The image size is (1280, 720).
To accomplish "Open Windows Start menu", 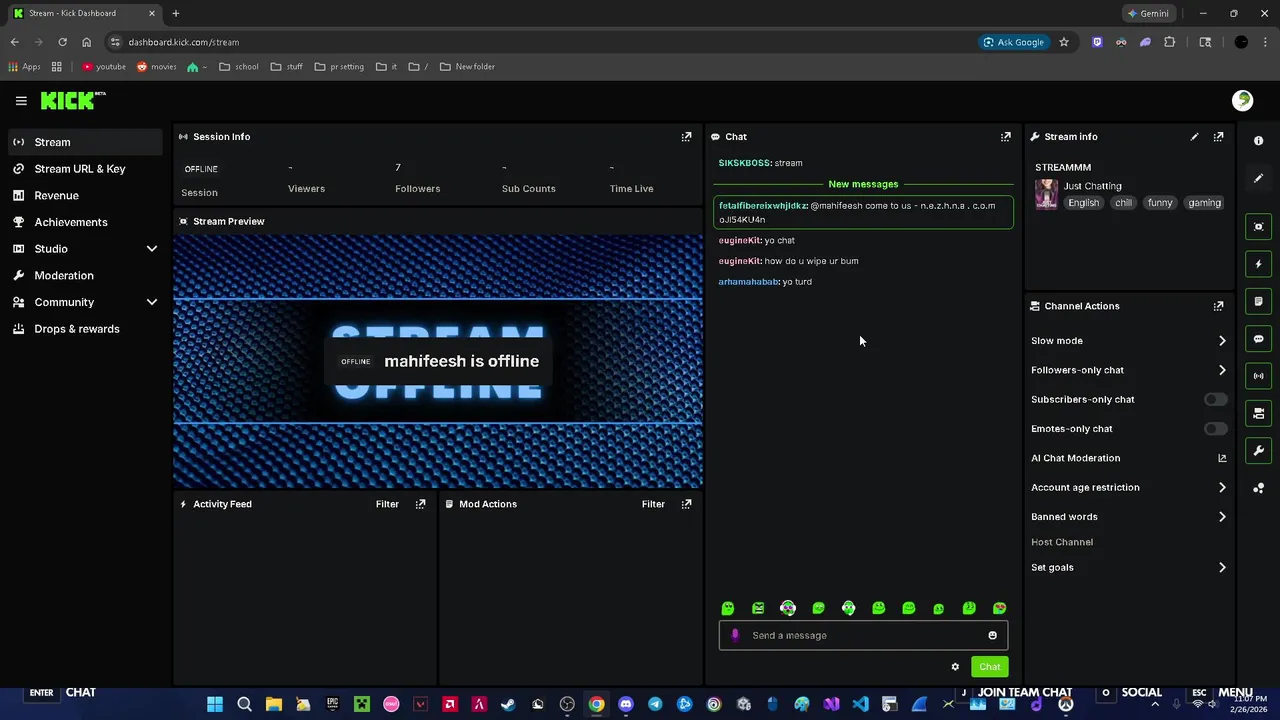I will (215, 705).
